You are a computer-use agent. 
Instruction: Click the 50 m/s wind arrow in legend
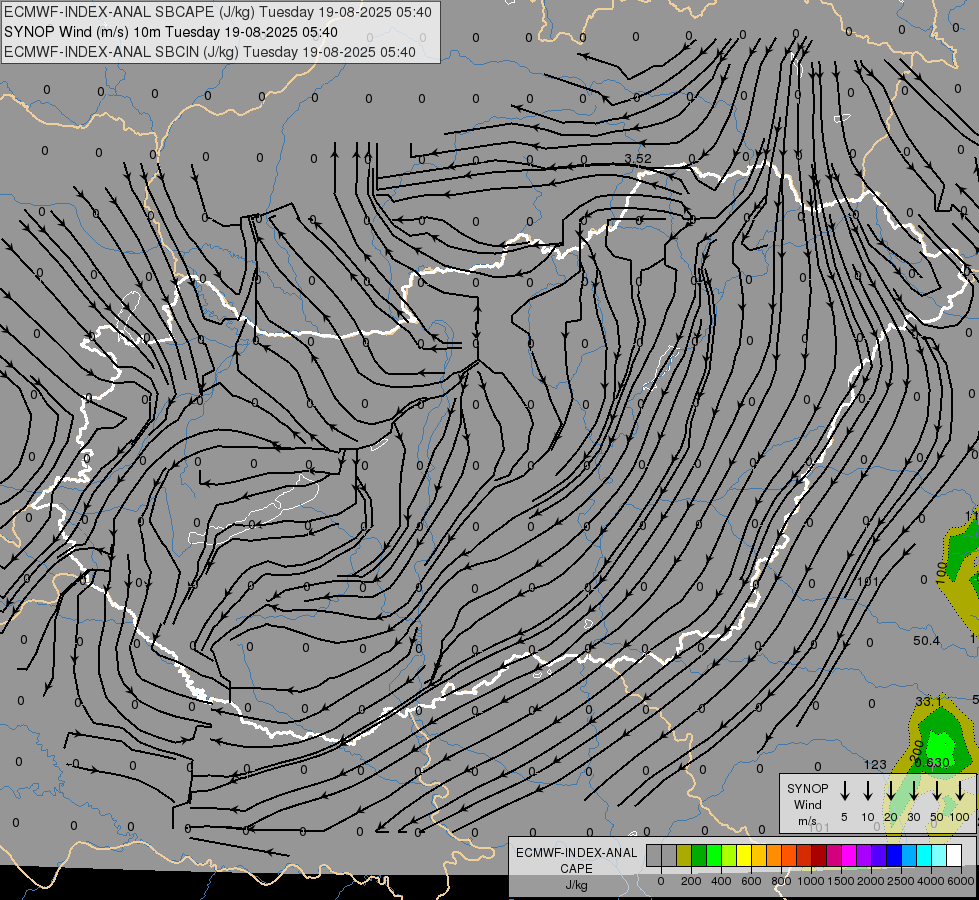[x=937, y=790]
